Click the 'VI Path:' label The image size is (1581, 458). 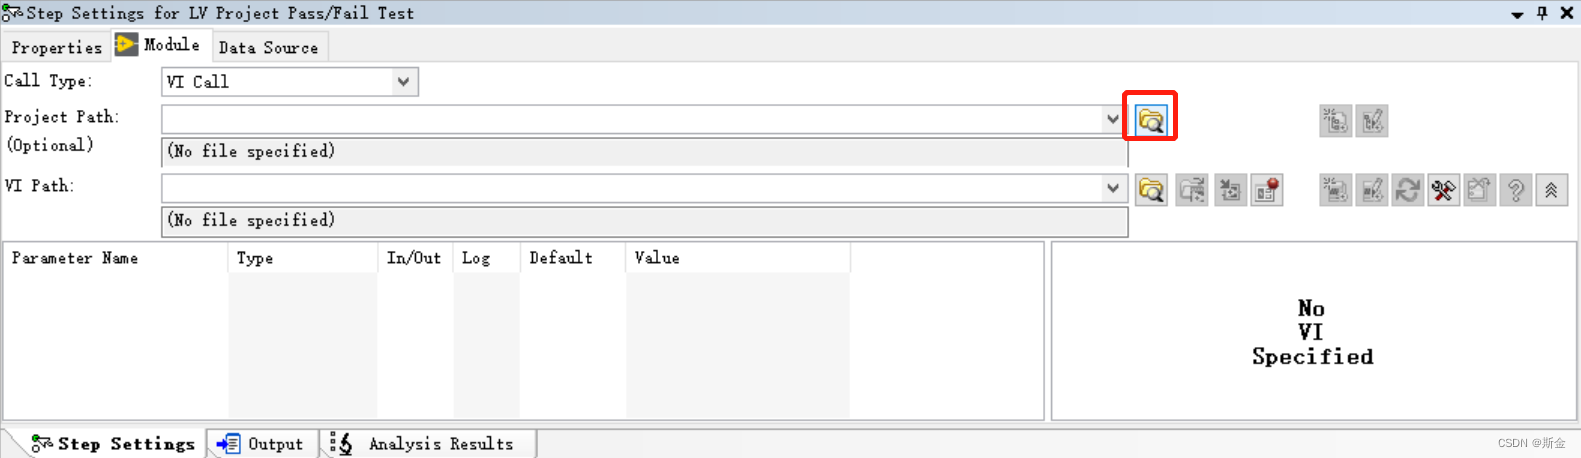point(39,186)
